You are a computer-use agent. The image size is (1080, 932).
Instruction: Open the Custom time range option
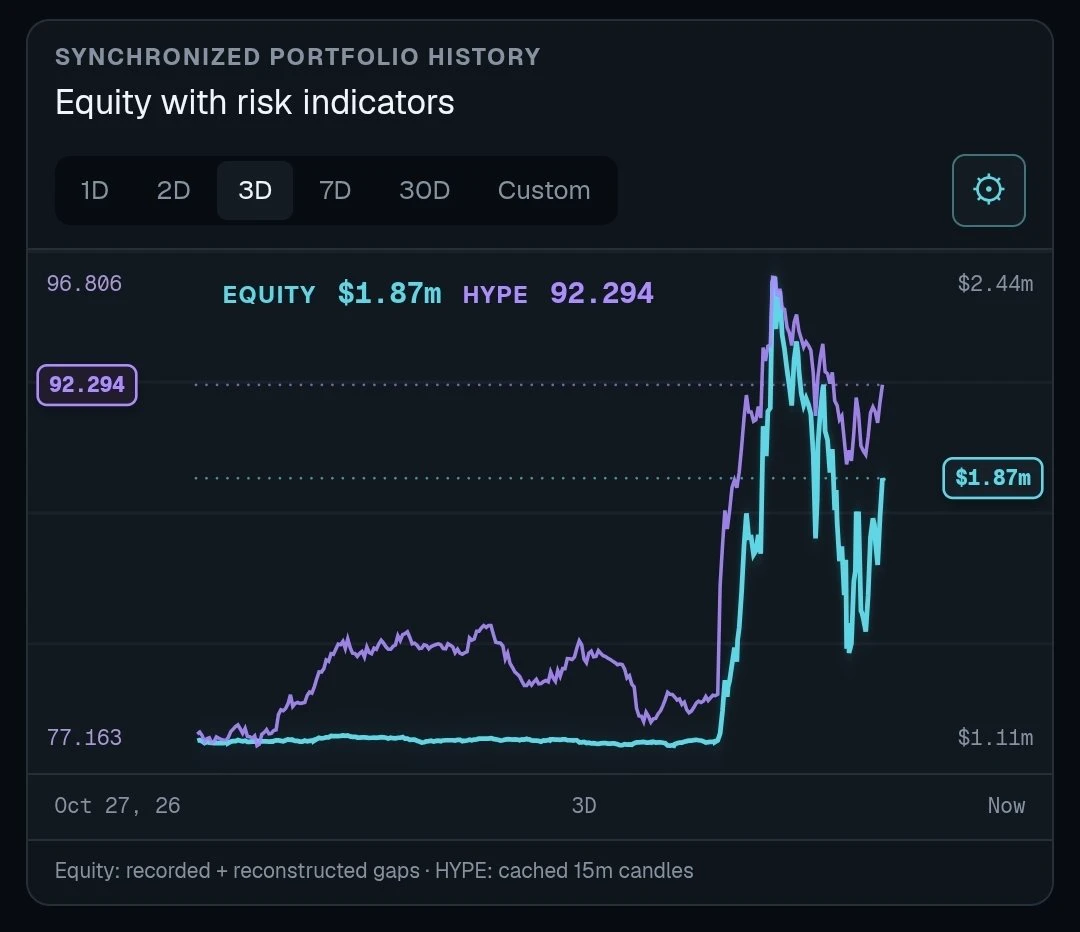pos(544,190)
